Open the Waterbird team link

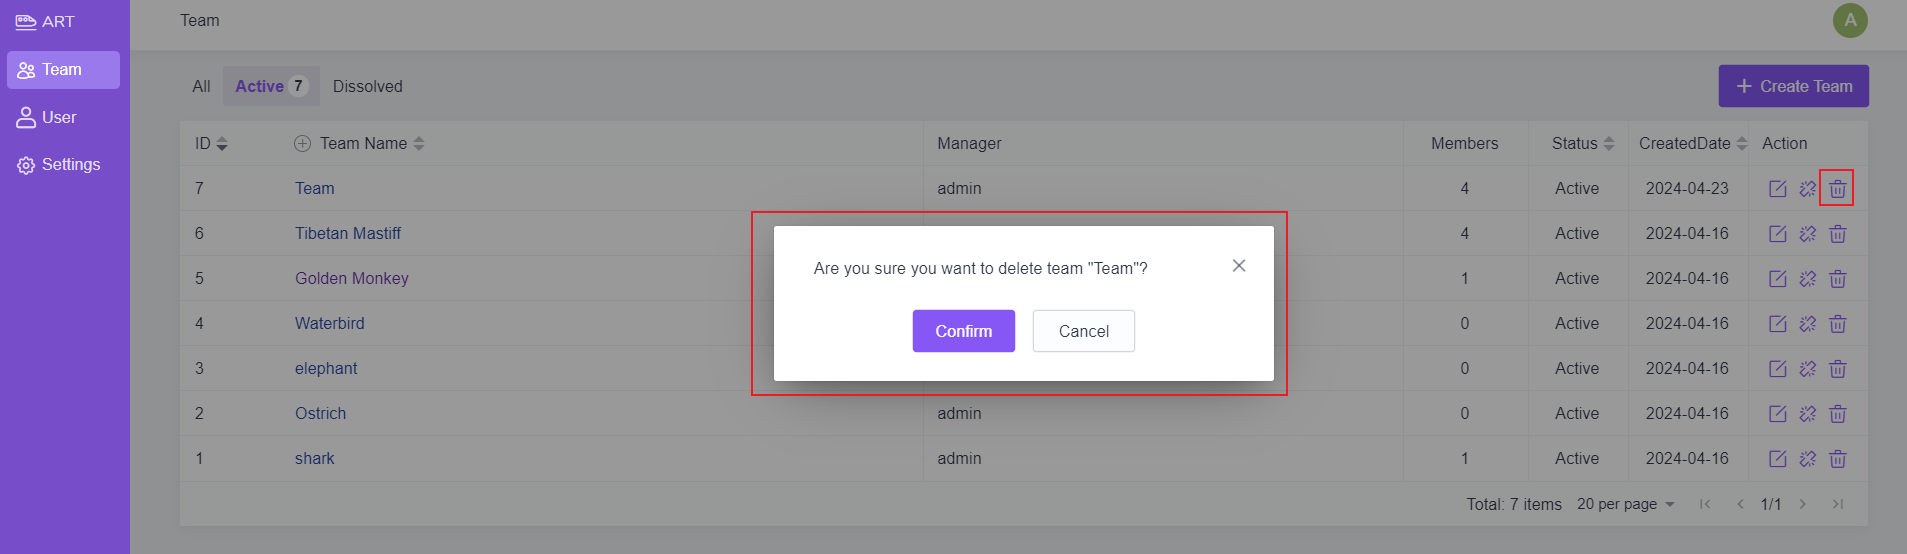tap(329, 324)
